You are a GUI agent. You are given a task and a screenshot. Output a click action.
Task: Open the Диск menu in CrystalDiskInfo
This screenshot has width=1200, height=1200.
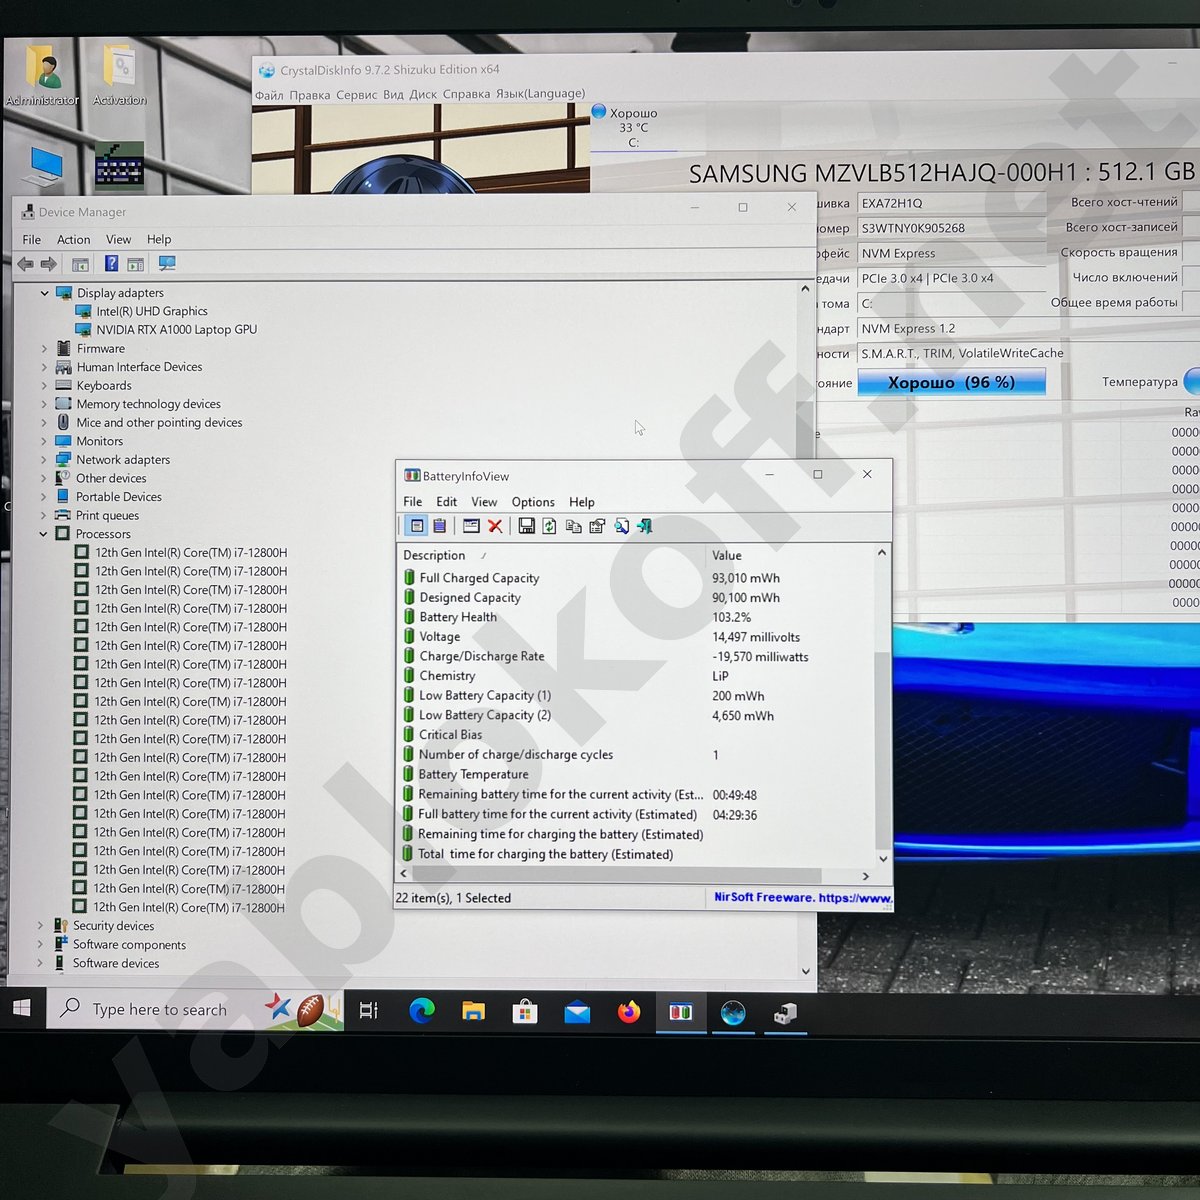click(x=423, y=93)
